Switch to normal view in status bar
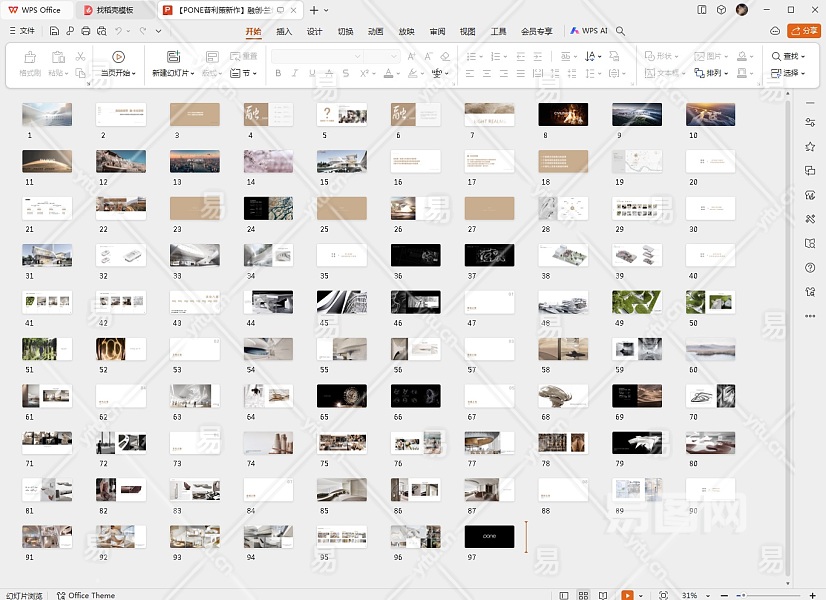The width and height of the screenshot is (826, 600). pos(564,595)
